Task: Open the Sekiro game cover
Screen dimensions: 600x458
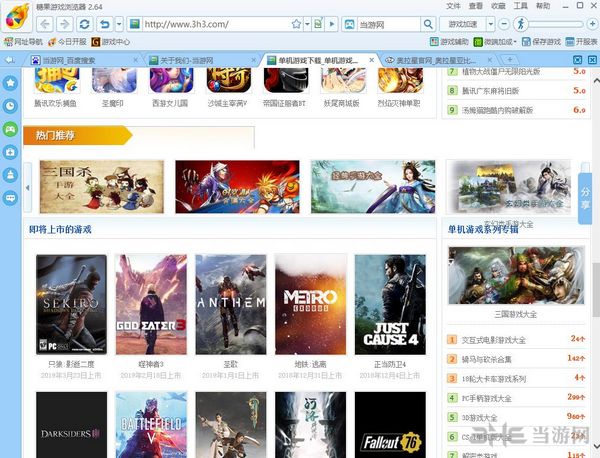Action: [72, 305]
